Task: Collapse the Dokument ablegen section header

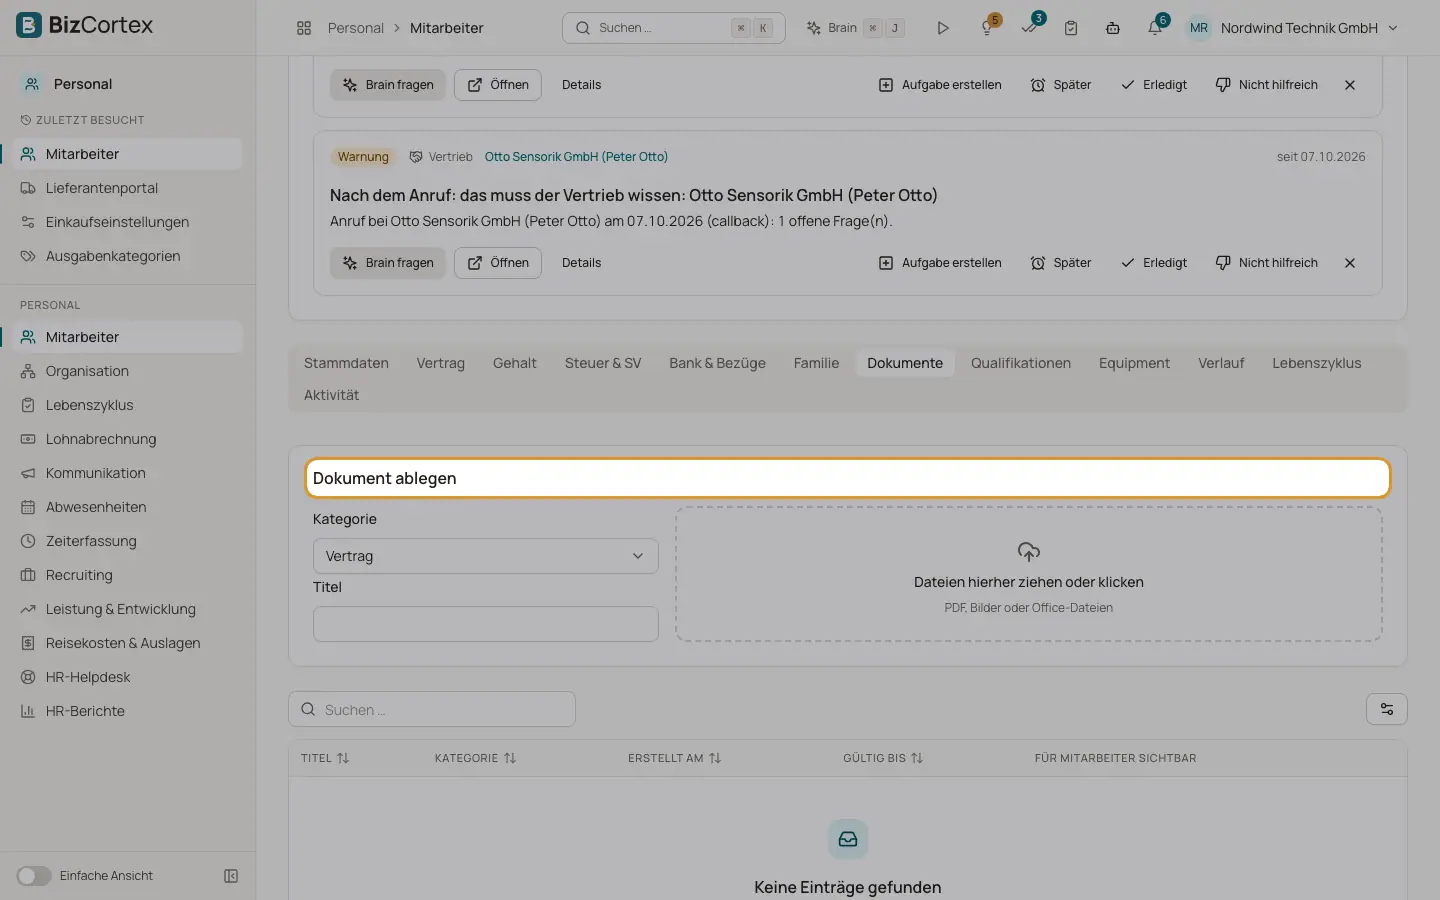Action: click(848, 478)
